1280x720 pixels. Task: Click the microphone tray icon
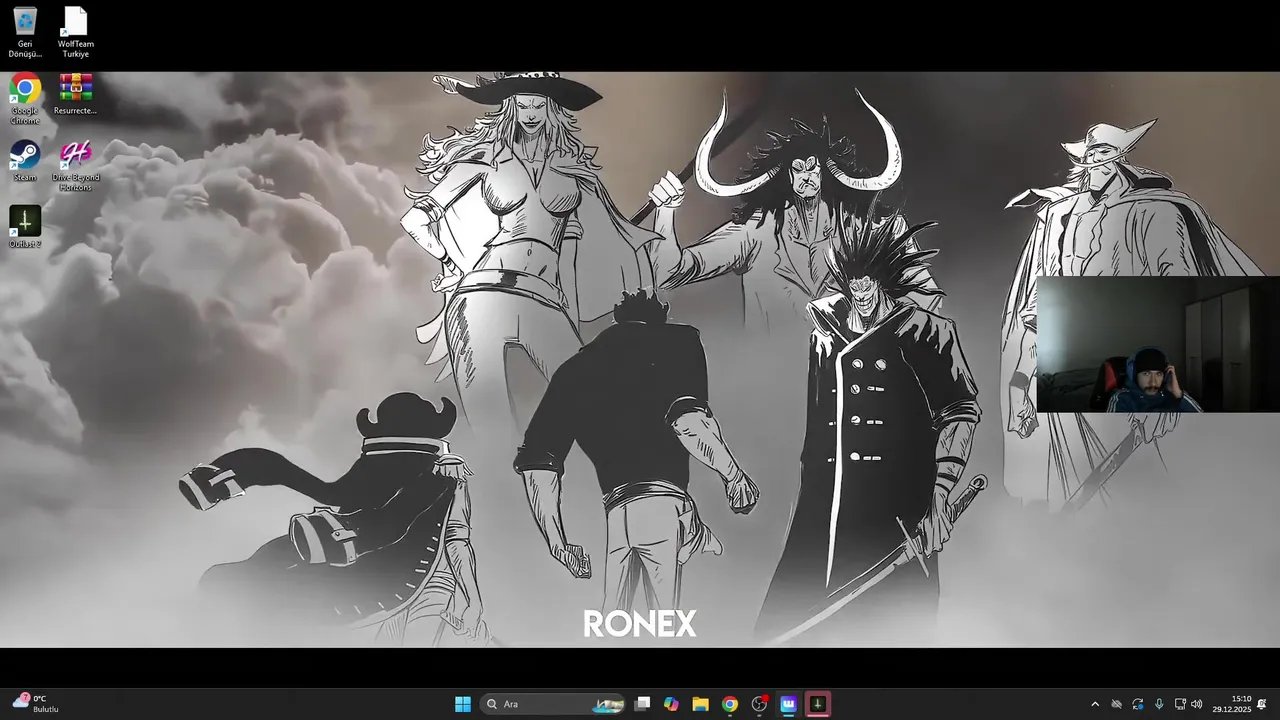(1159, 704)
